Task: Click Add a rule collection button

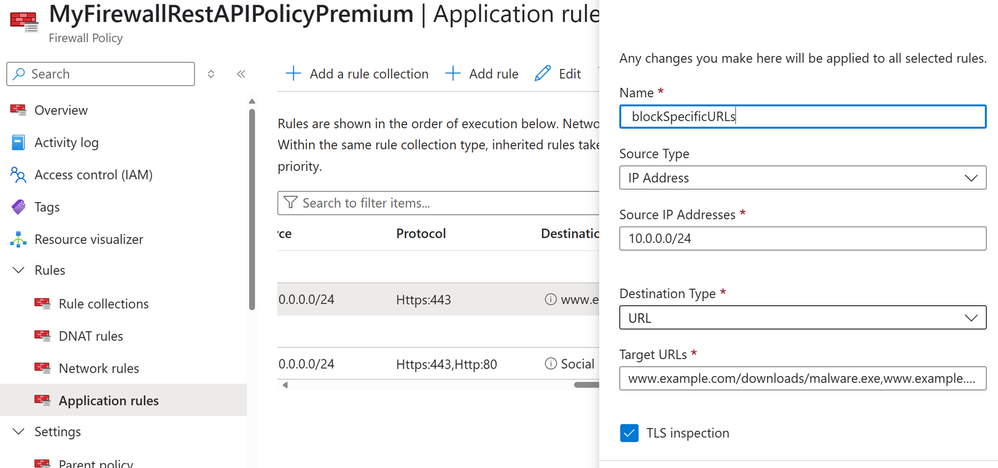Action: (x=357, y=74)
